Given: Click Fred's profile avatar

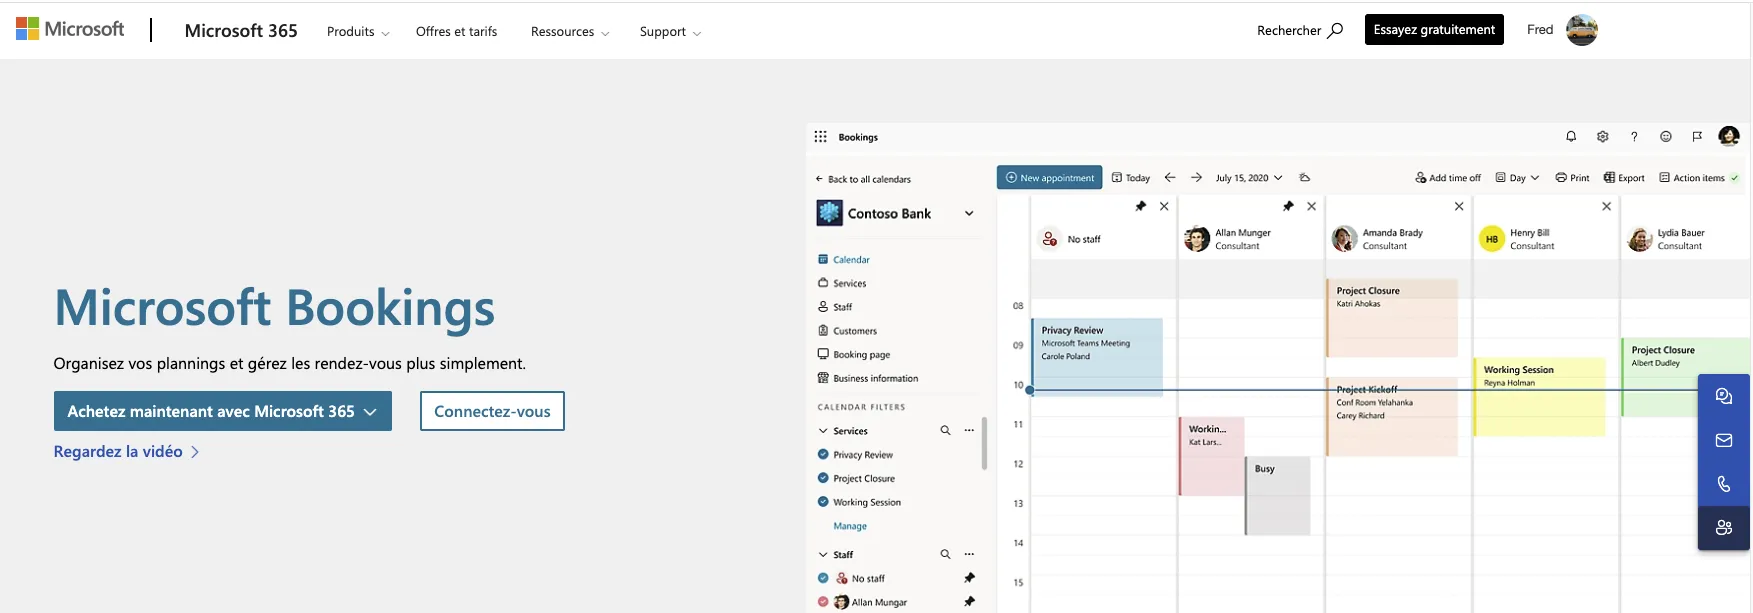Looking at the screenshot, I should click(x=1581, y=30).
